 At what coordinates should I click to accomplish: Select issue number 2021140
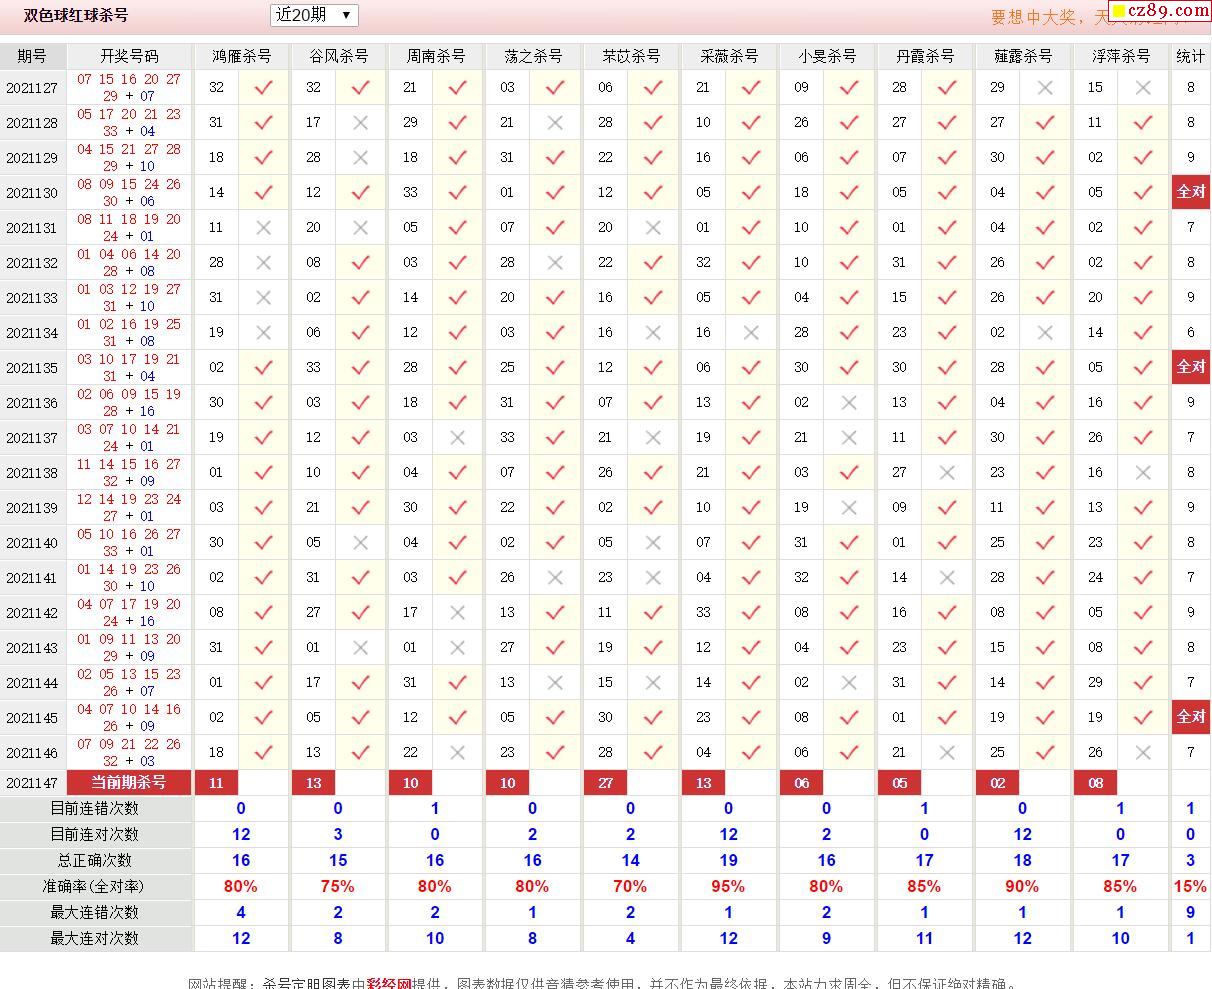click(32, 543)
